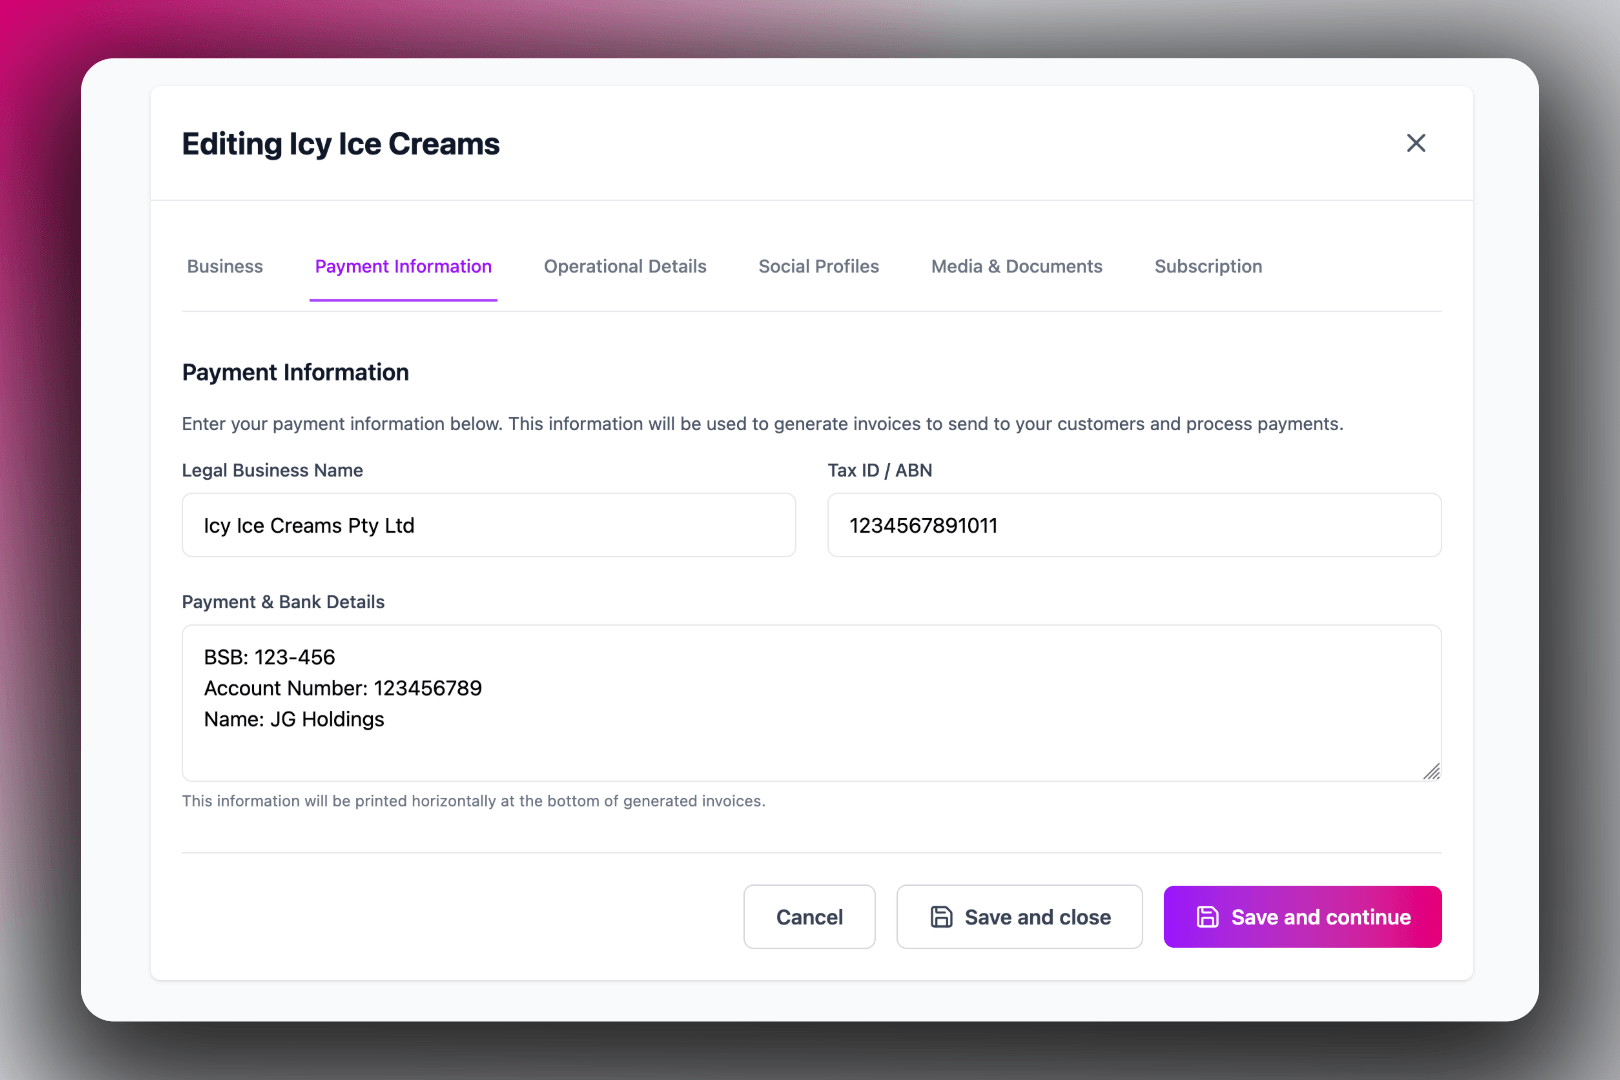Open the Operational Details tab
The image size is (1620, 1080).
point(624,266)
